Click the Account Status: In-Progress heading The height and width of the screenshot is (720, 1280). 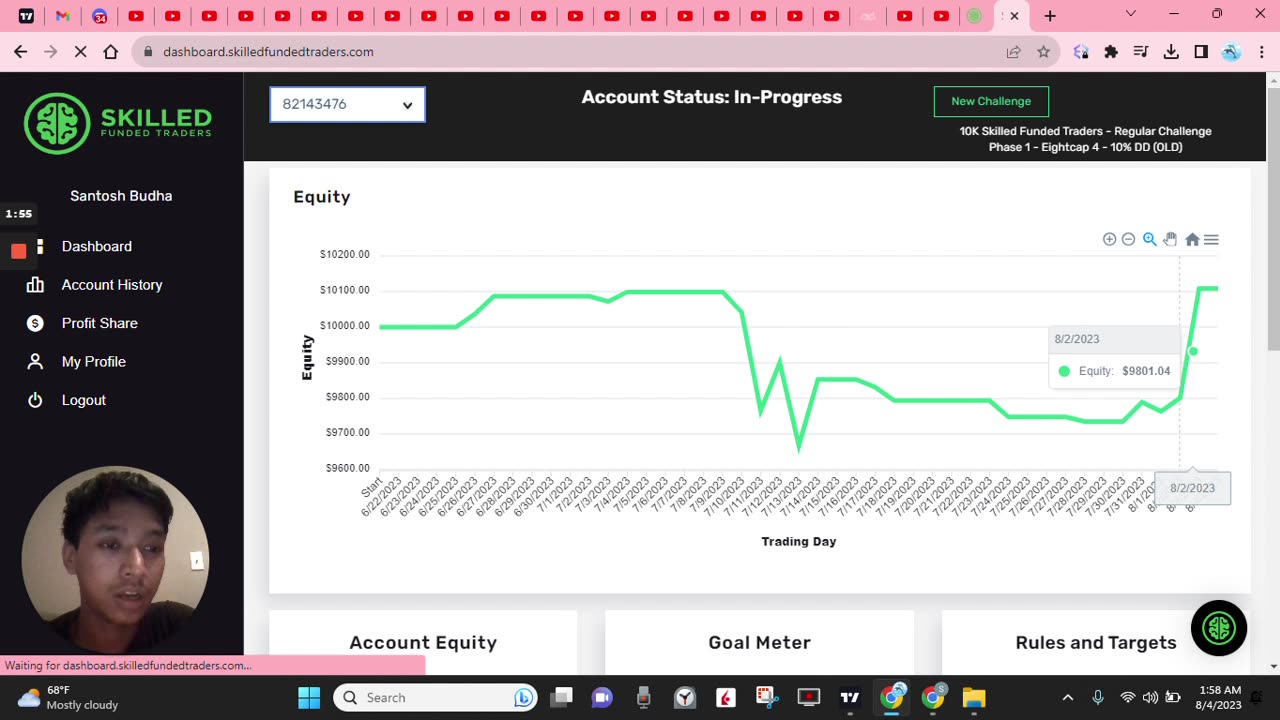pos(712,97)
